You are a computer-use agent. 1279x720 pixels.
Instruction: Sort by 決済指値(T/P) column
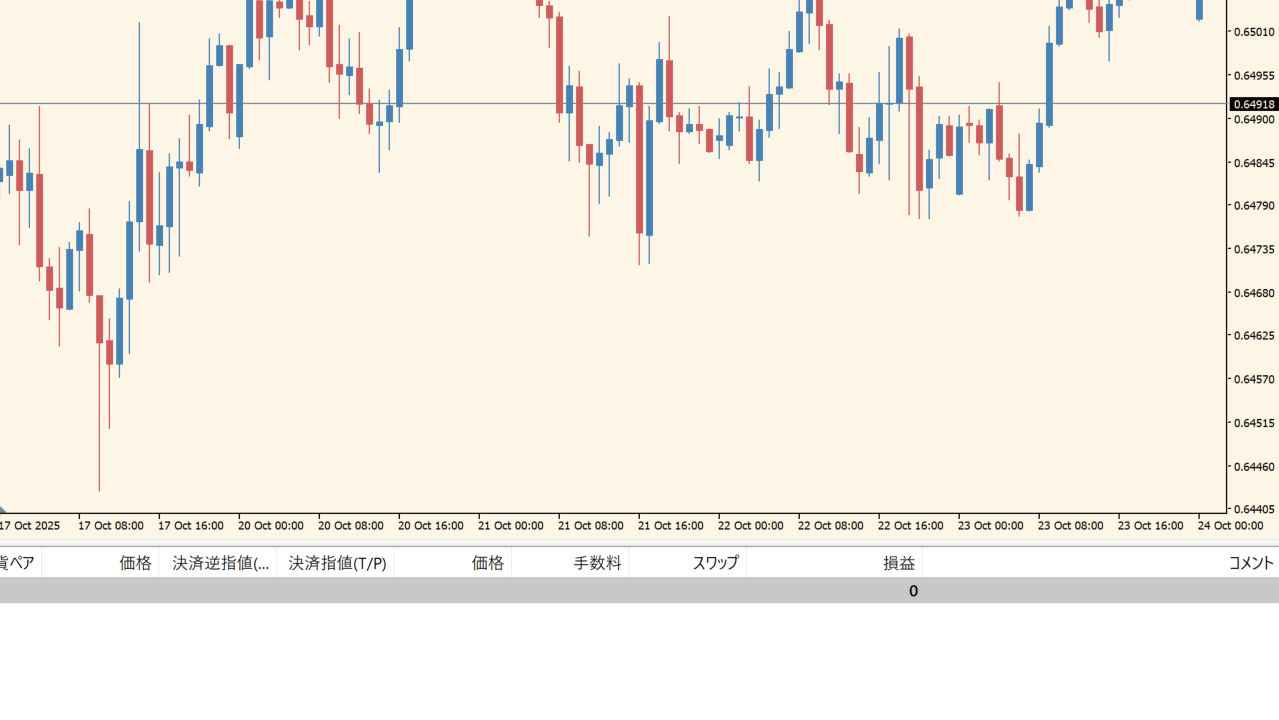click(x=337, y=563)
